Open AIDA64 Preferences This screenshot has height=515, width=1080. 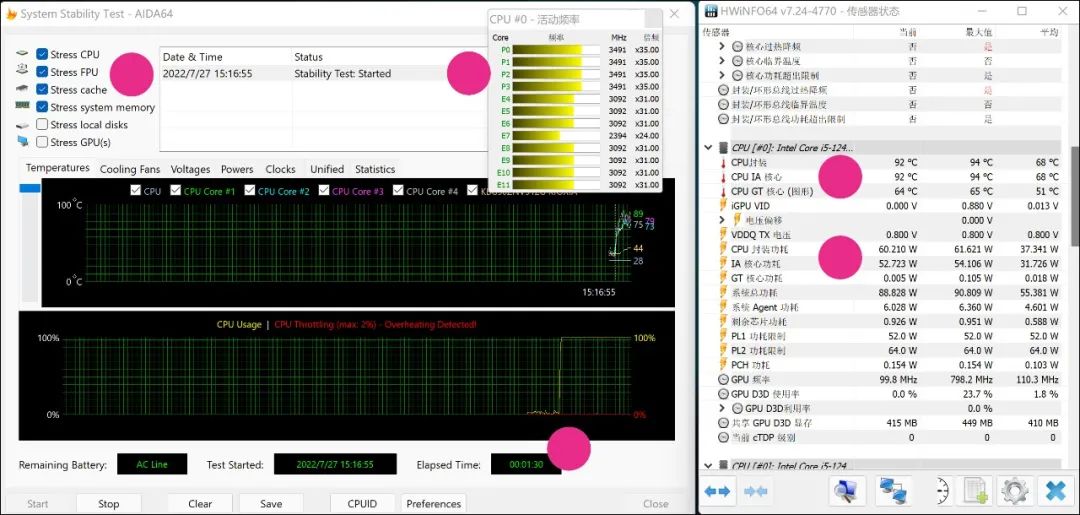[434, 503]
